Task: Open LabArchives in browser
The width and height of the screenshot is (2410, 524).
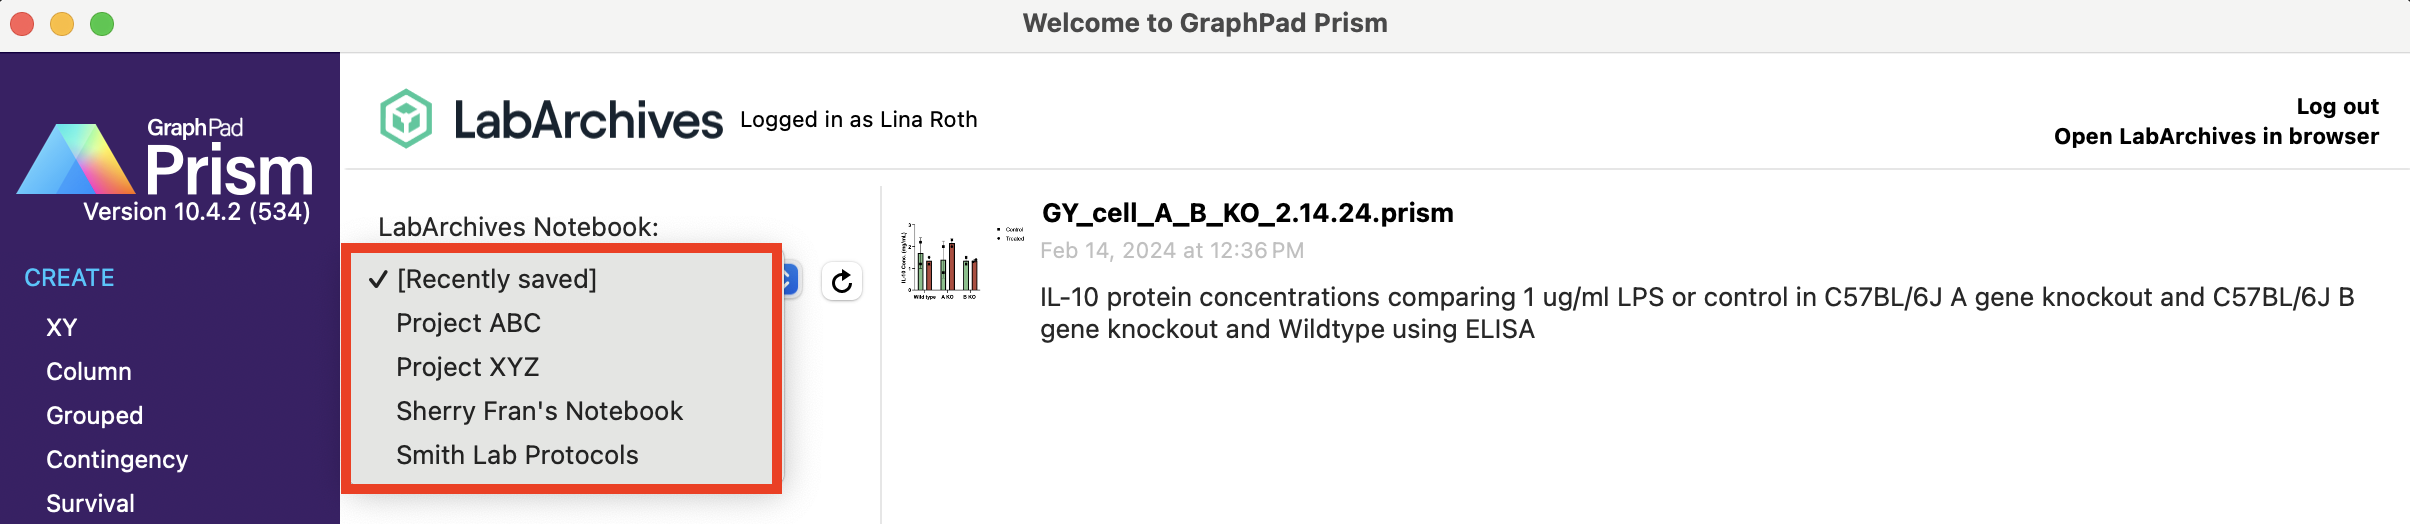Action: [2216, 137]
